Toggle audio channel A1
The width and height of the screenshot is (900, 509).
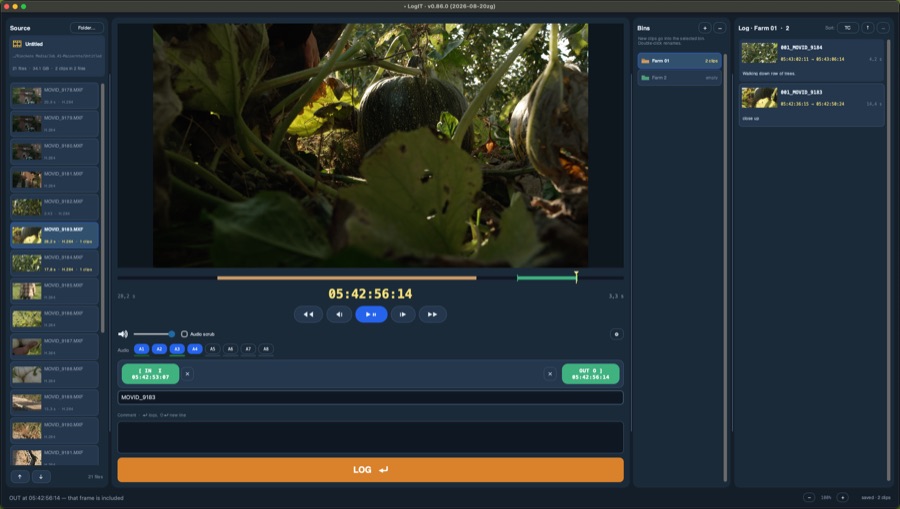(141, 349)
